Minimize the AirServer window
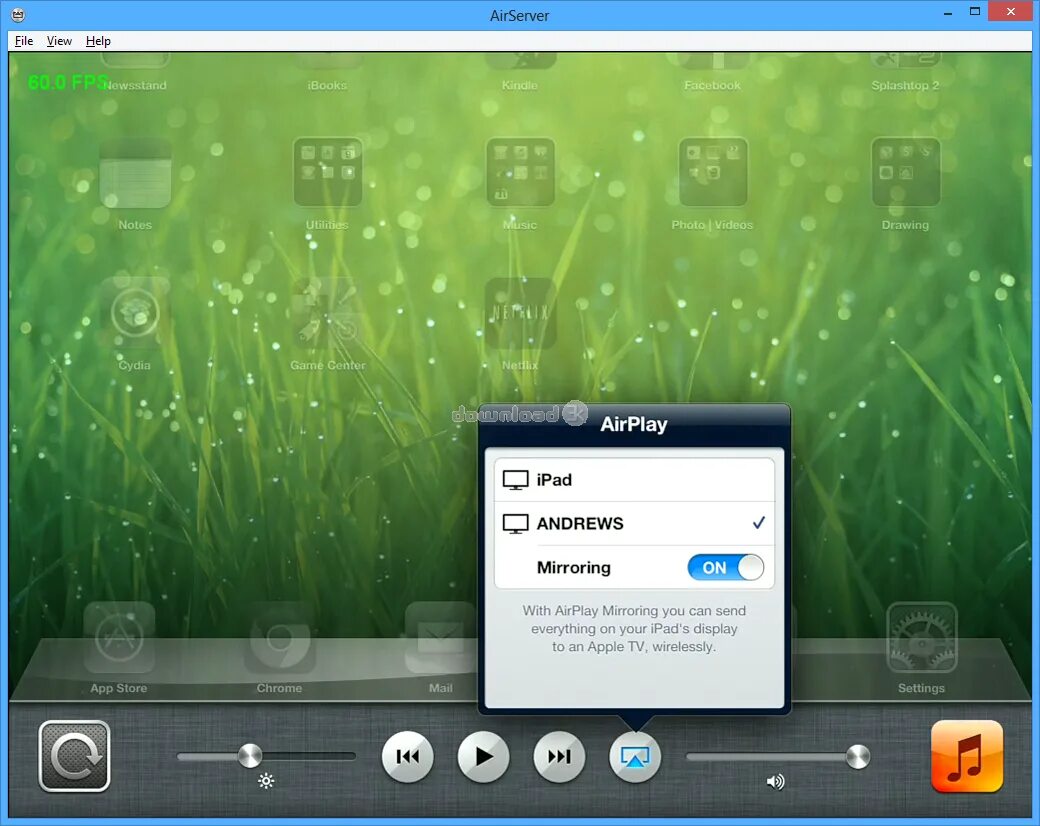Screen dimensions: 1040x826 pyautogui.click(x=948, y=13)
